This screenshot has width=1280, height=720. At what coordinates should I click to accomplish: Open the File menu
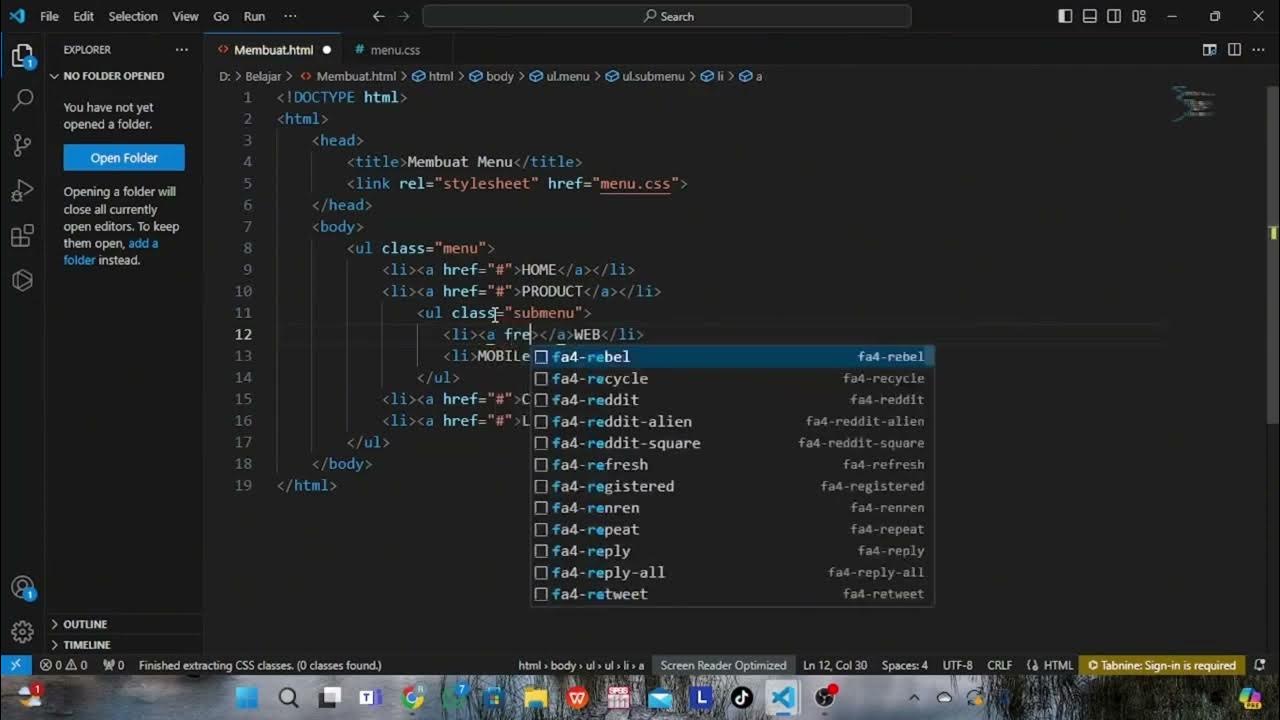click(x=49, y=16)
